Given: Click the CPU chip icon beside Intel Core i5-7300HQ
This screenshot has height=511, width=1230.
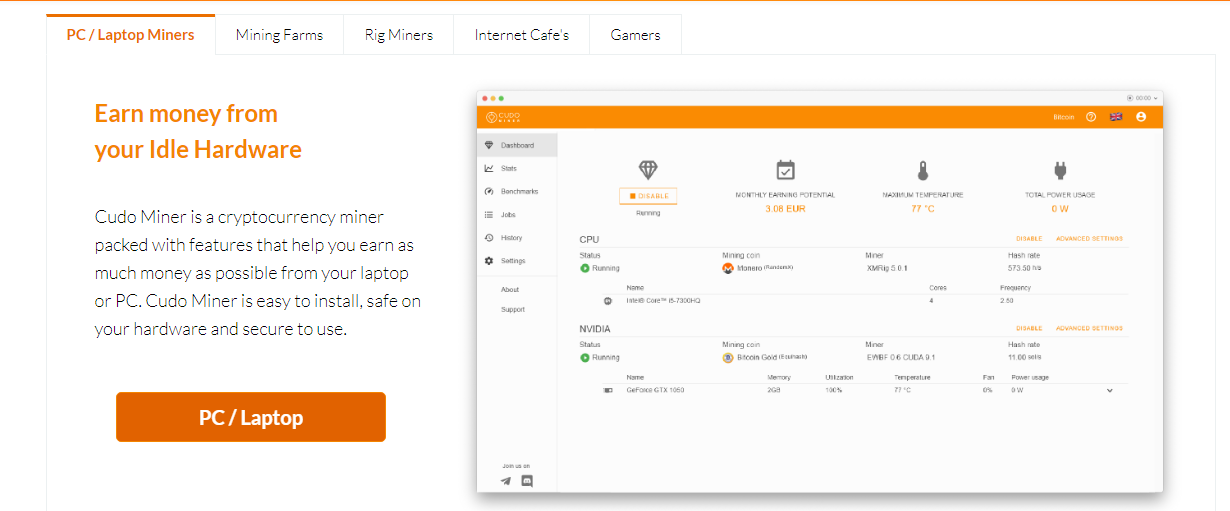Looking at the screenshot, I should [607, 300].
